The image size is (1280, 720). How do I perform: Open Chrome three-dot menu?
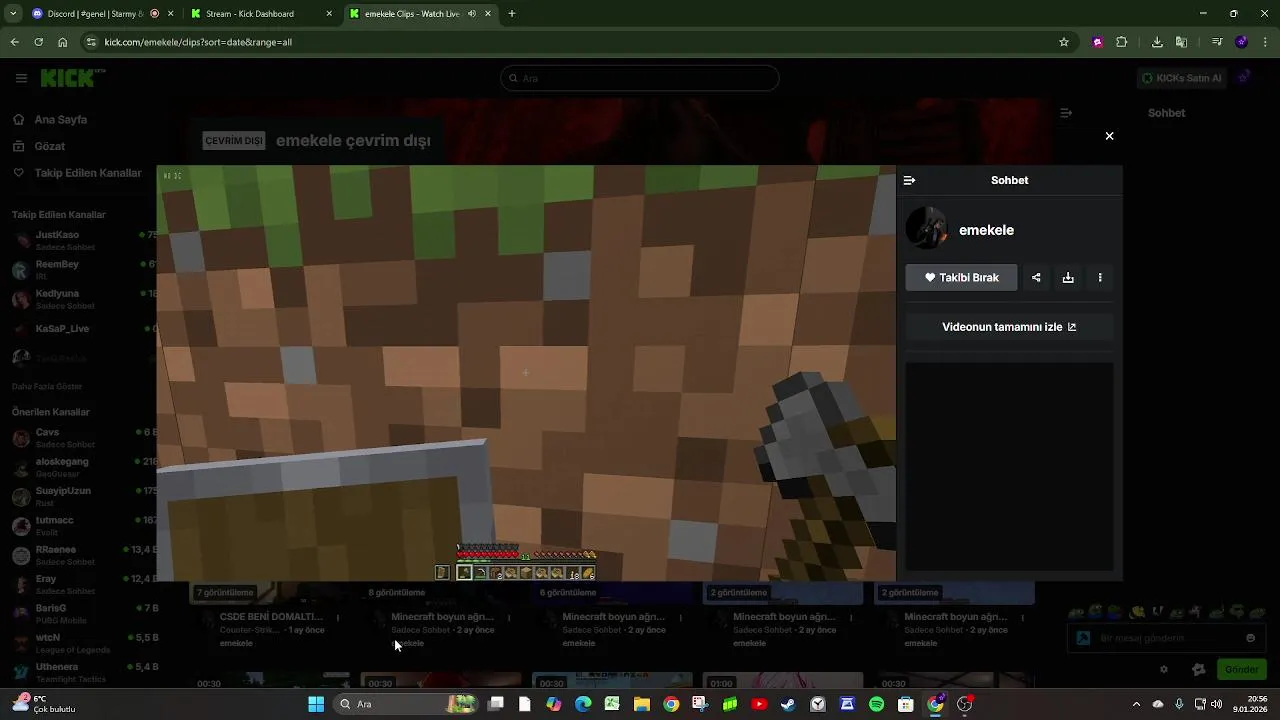pos(1266,42)
